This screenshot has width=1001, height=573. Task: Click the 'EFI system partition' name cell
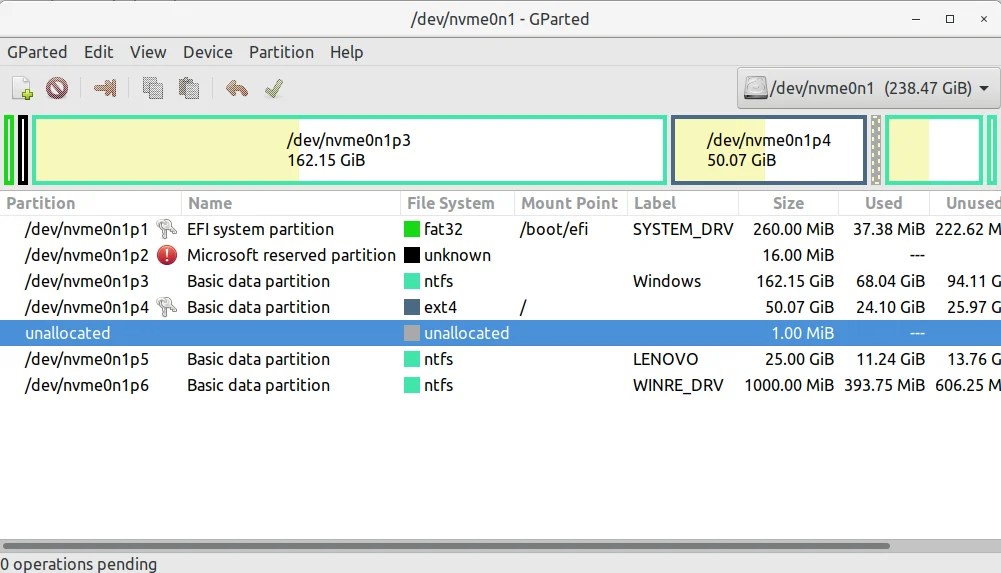[x=260, y=229]
